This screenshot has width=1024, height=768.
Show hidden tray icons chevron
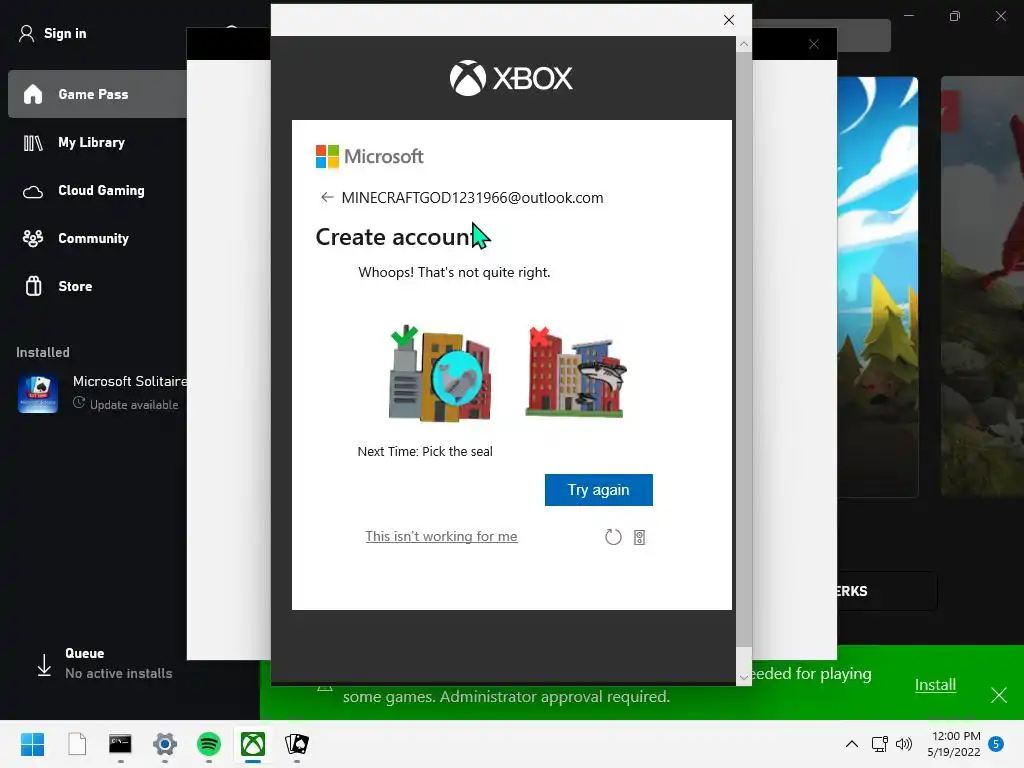pyautogui.click(x=852, y=744)
